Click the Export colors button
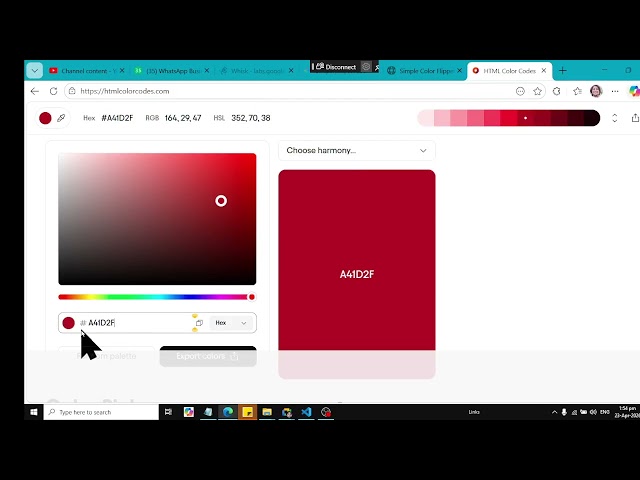640x480 pixels. coord(208,356)
